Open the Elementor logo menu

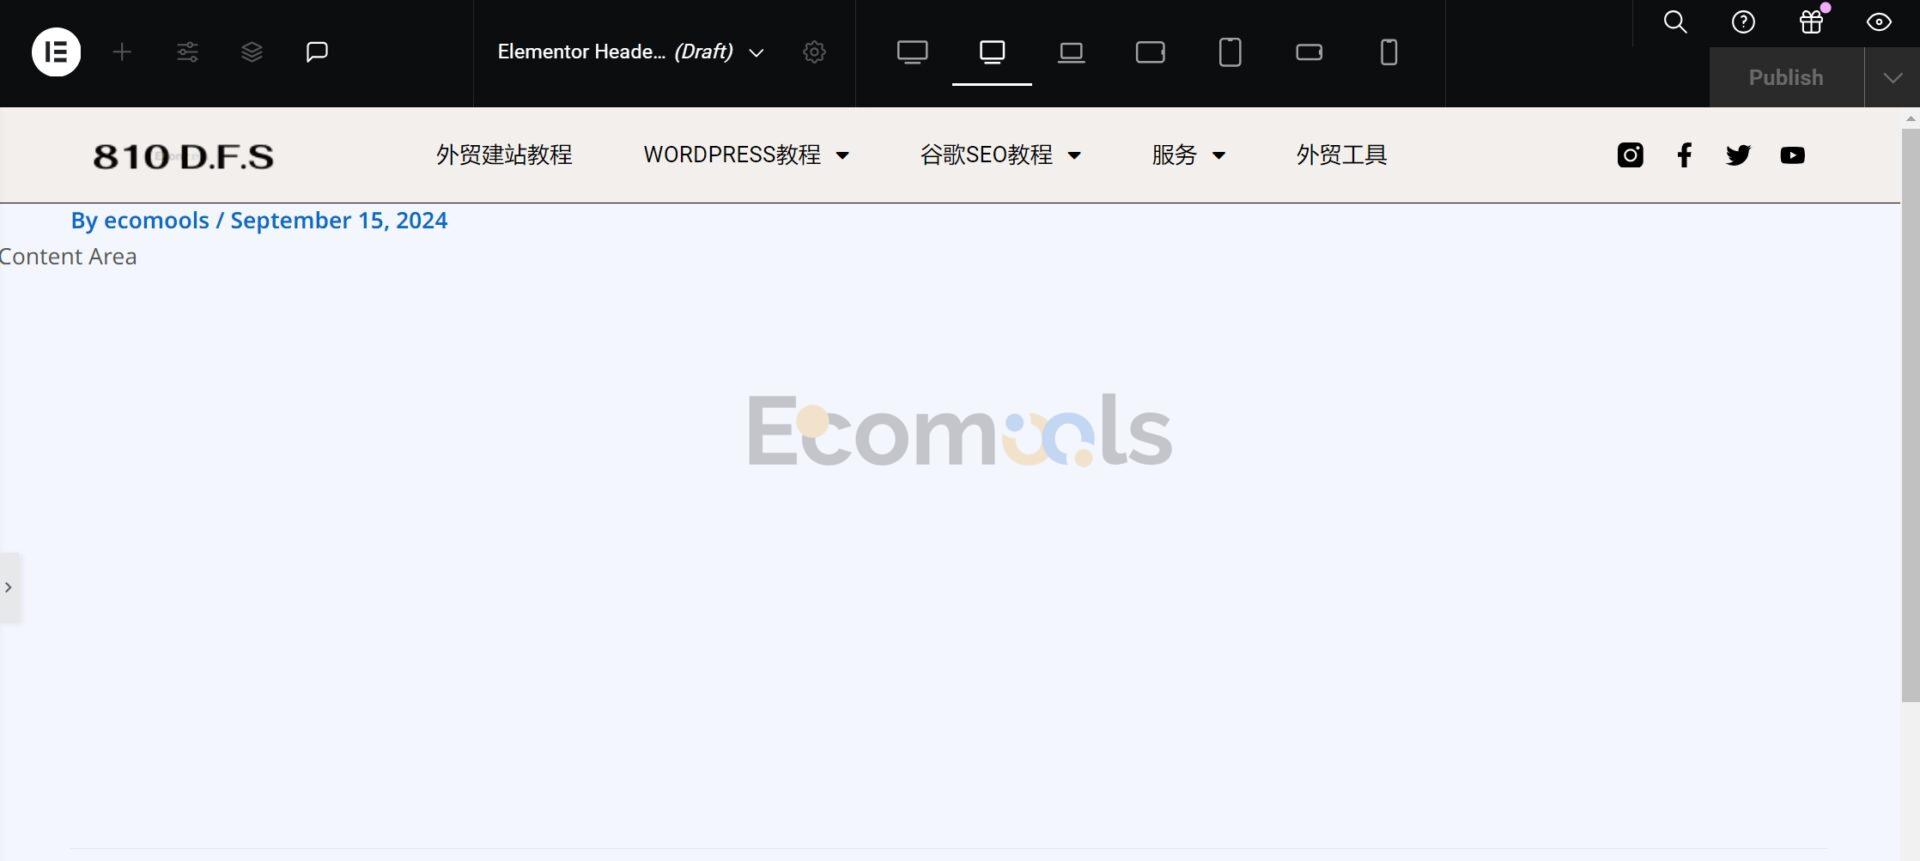56,52
